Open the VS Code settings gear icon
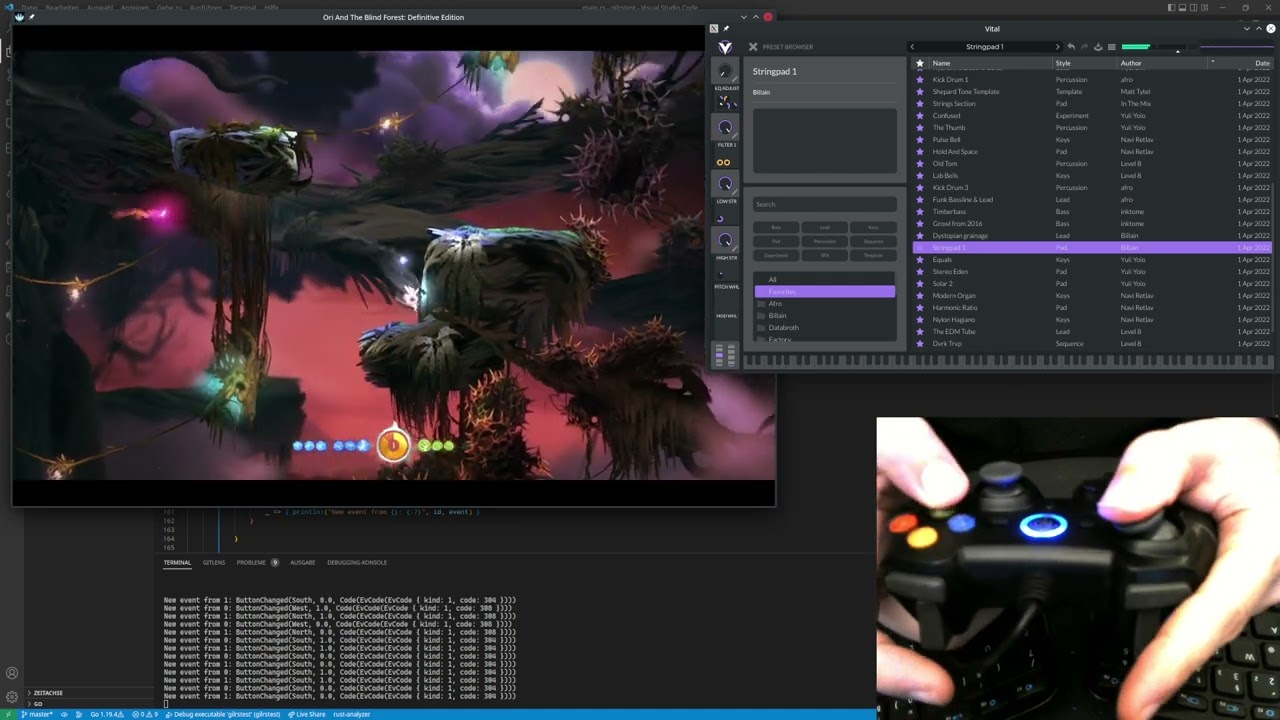 11,697
